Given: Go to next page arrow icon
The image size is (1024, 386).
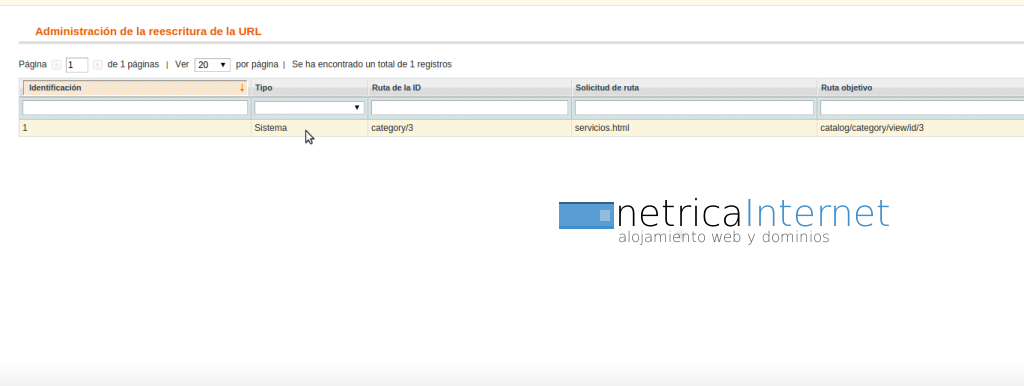Looking at the screenshot, I should coord(97,65).
